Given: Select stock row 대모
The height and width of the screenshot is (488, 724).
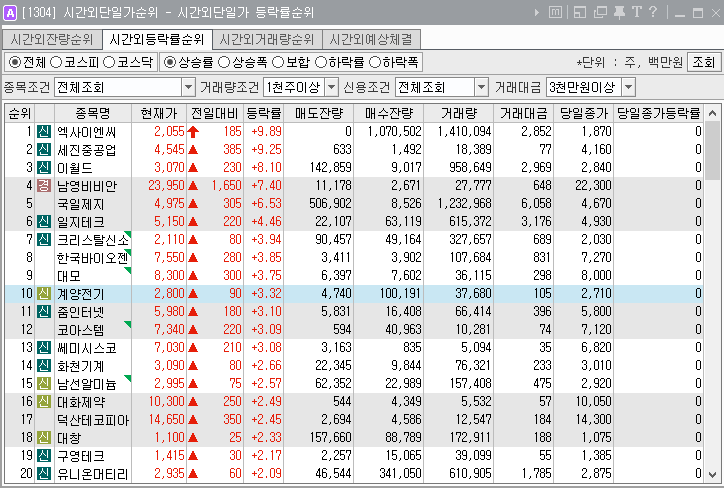Looking at the screenshot, I should pyautogui.click(x=354, y=276).
